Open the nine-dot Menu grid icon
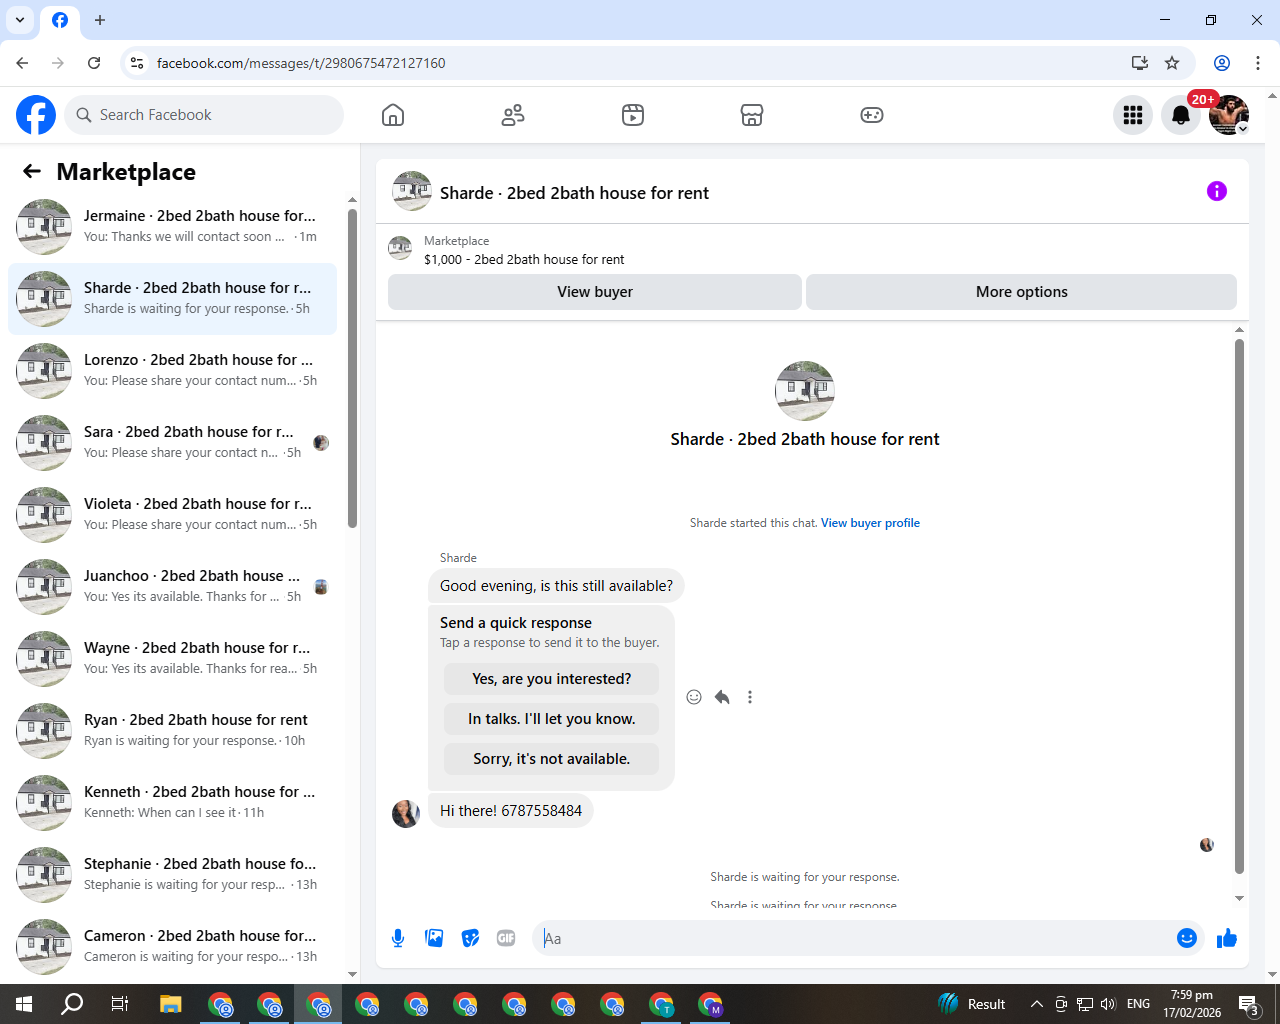The width and height of the screenshot is (1280, 1024). (1133, 115)
